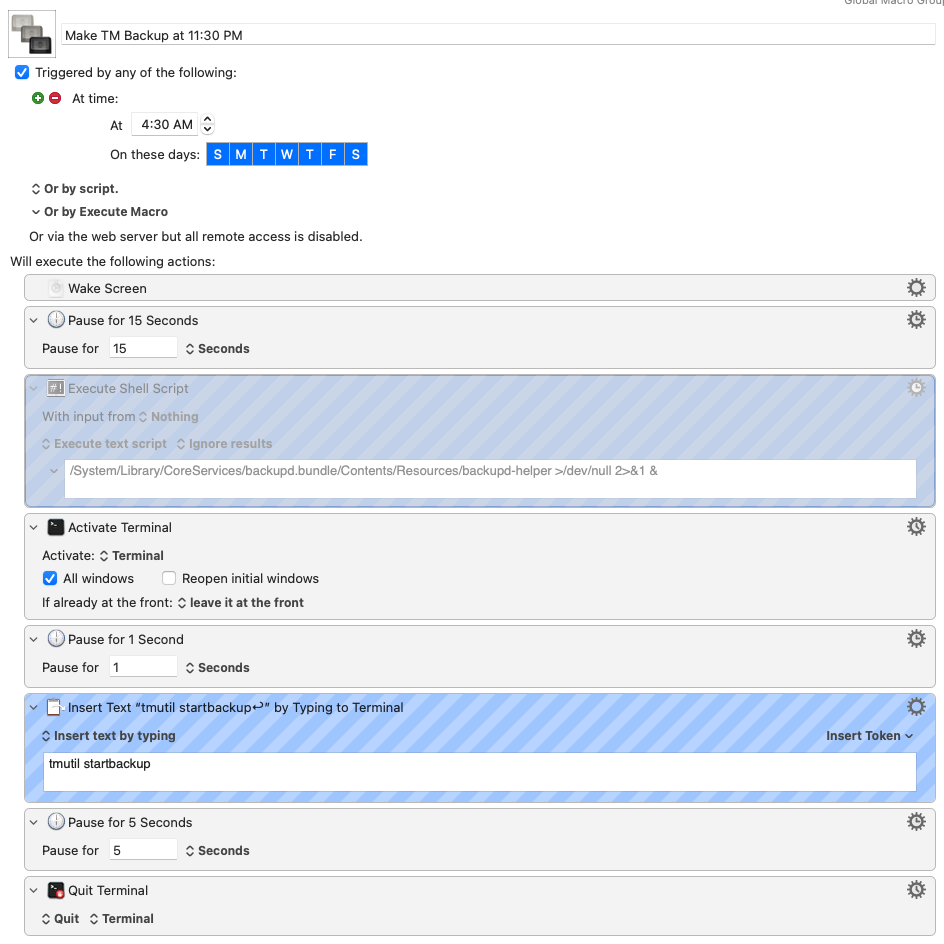Collapse the Or by Execute Macro section
This screenshot has height=944, width=944.
click(x=100, y=212)
